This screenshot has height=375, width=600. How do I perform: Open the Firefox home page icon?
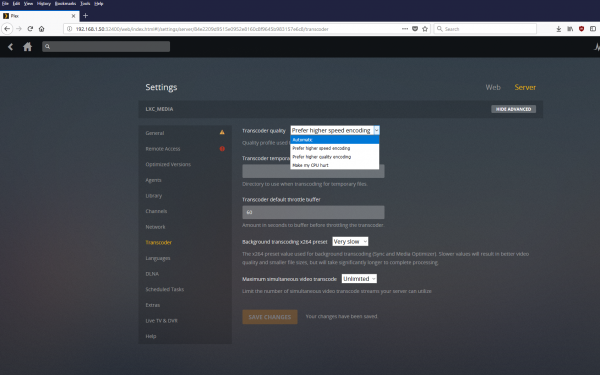click(x=42, y=29)
